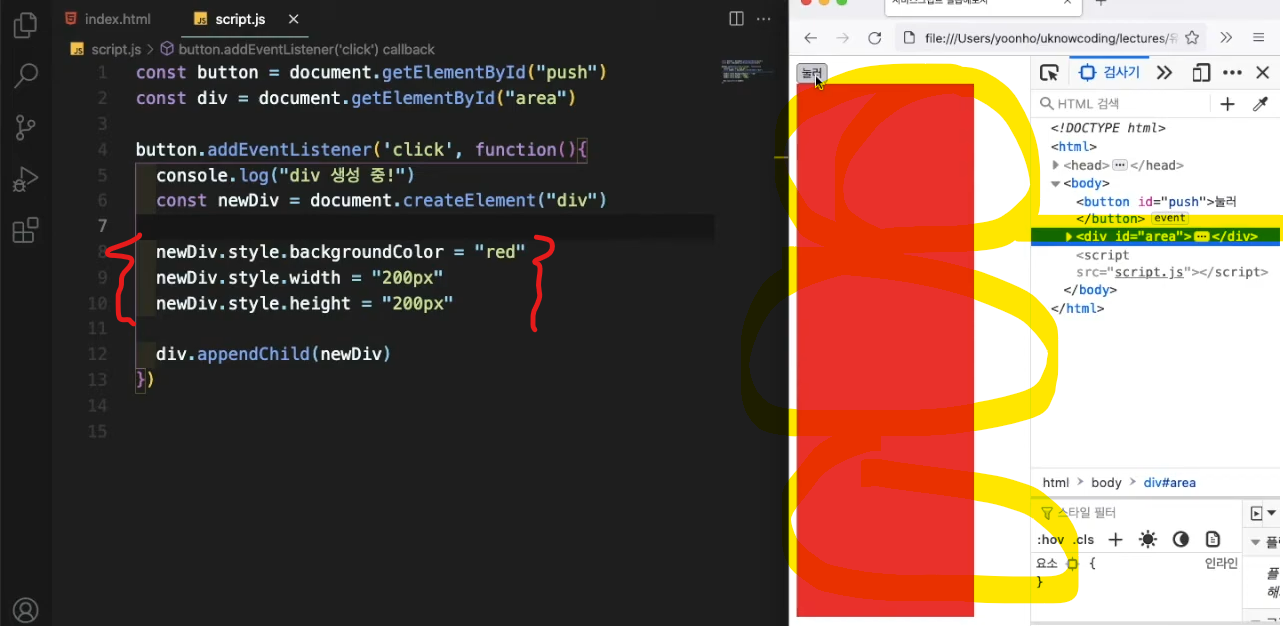Focus the 스타일 필터 filter field
Viewport: 1284px width, 626px height.
pos(1138,513)
